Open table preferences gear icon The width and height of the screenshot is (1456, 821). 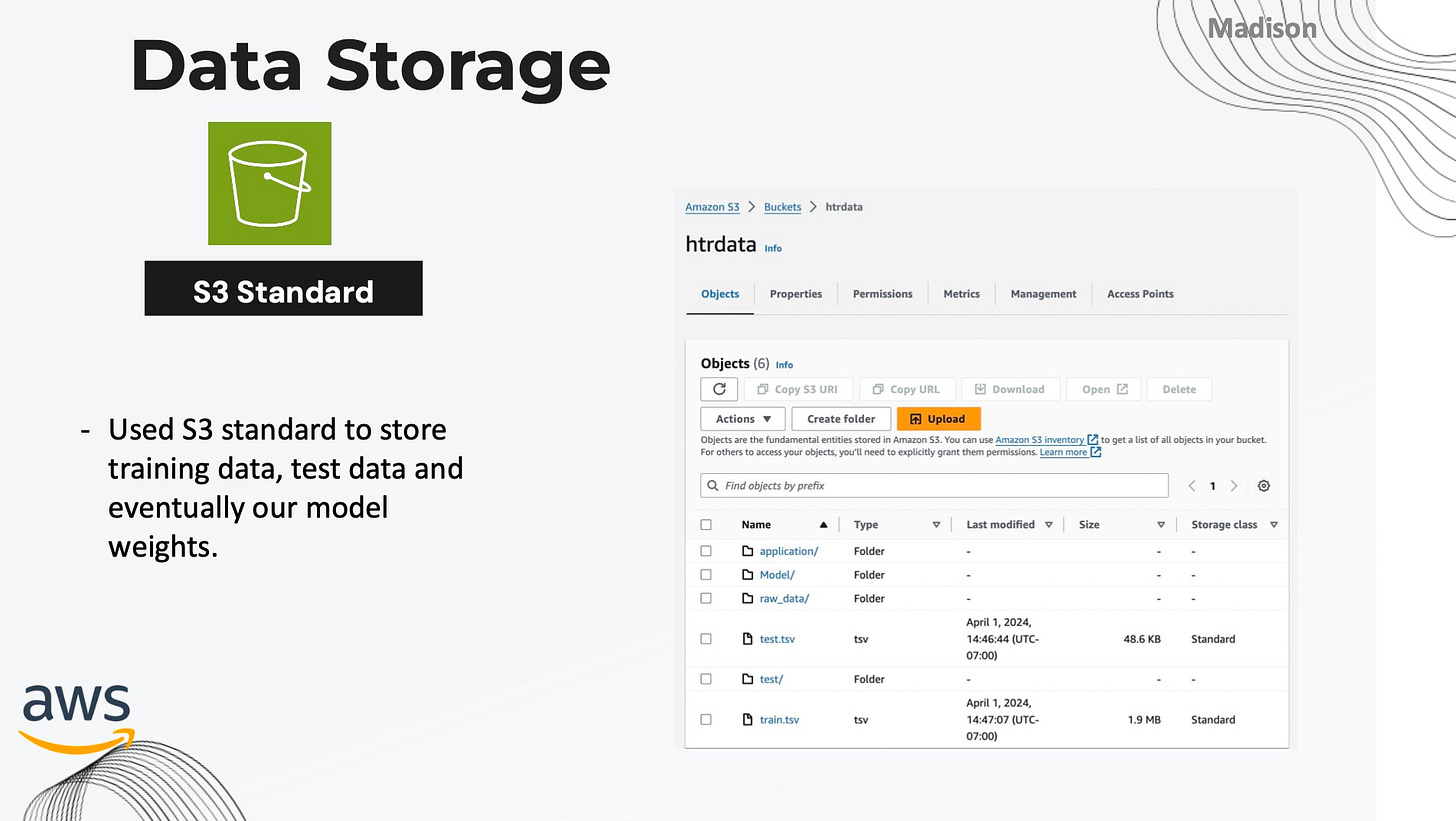pyautogui.click(x=1264, y=486)
